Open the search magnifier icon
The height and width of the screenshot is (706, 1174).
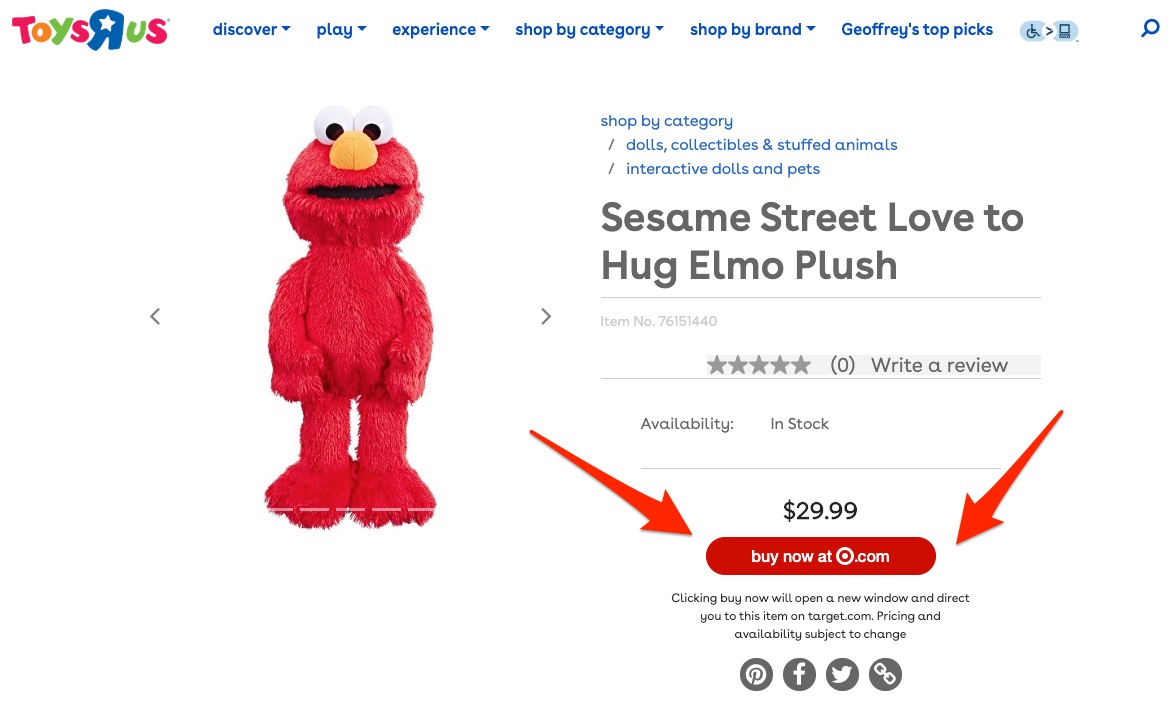pyautogui.click(x=1150, y=29)
